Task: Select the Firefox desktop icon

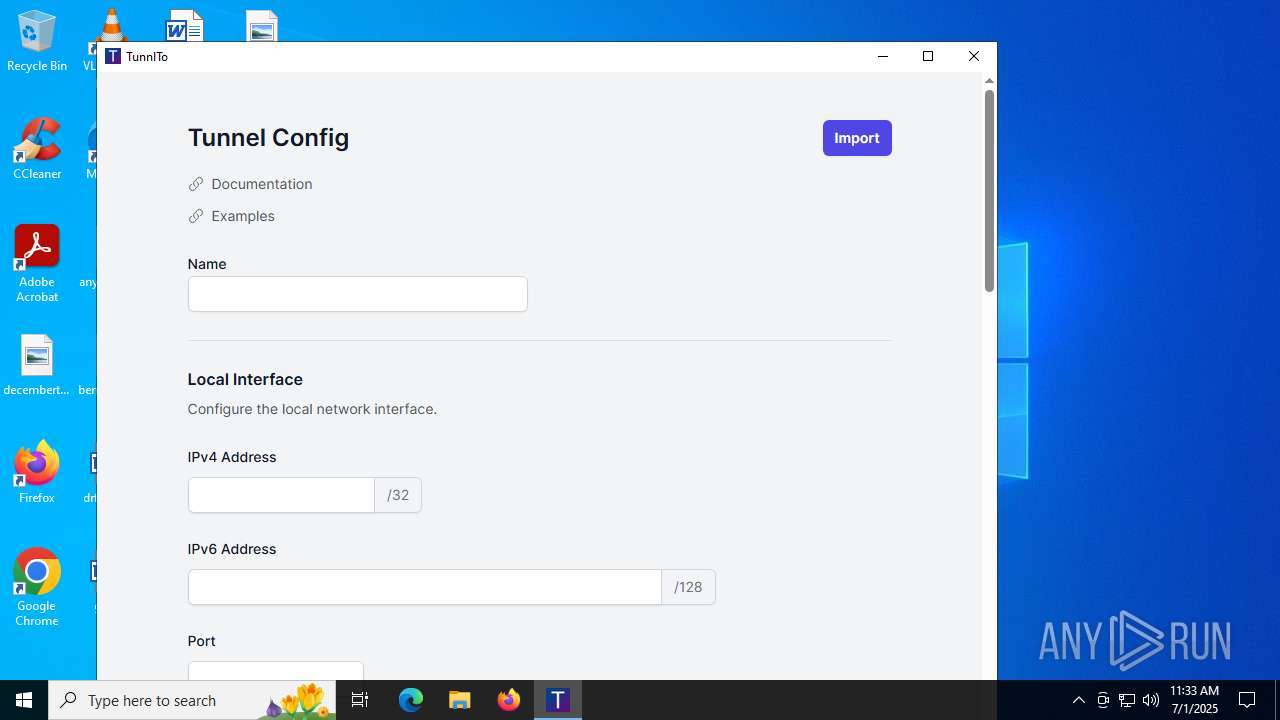Action: tap(37, 472)
